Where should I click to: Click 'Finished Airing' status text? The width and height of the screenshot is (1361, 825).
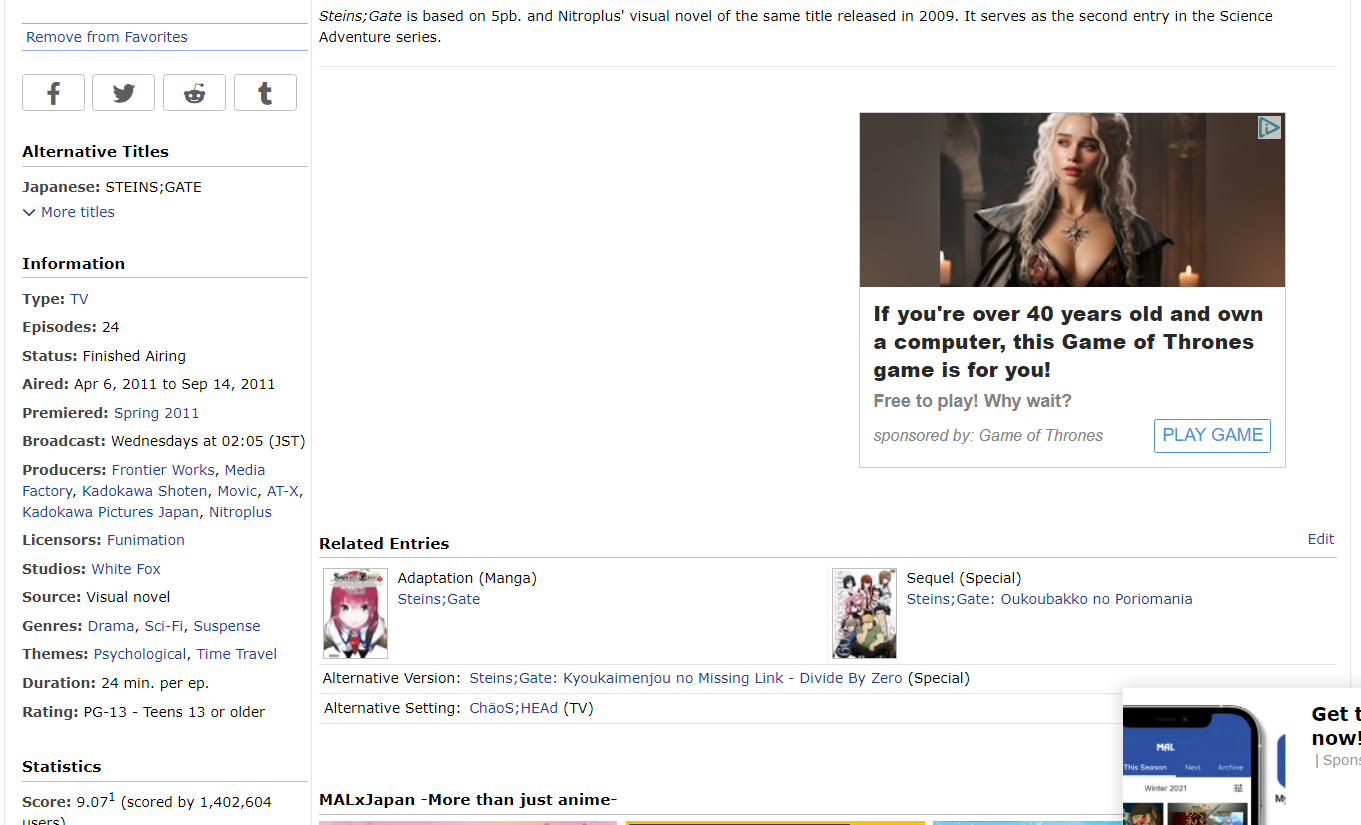coord(134,356)
